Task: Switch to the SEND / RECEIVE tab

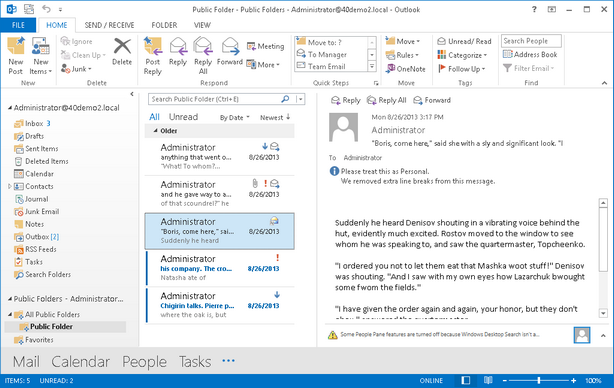Action: point(109,25)
